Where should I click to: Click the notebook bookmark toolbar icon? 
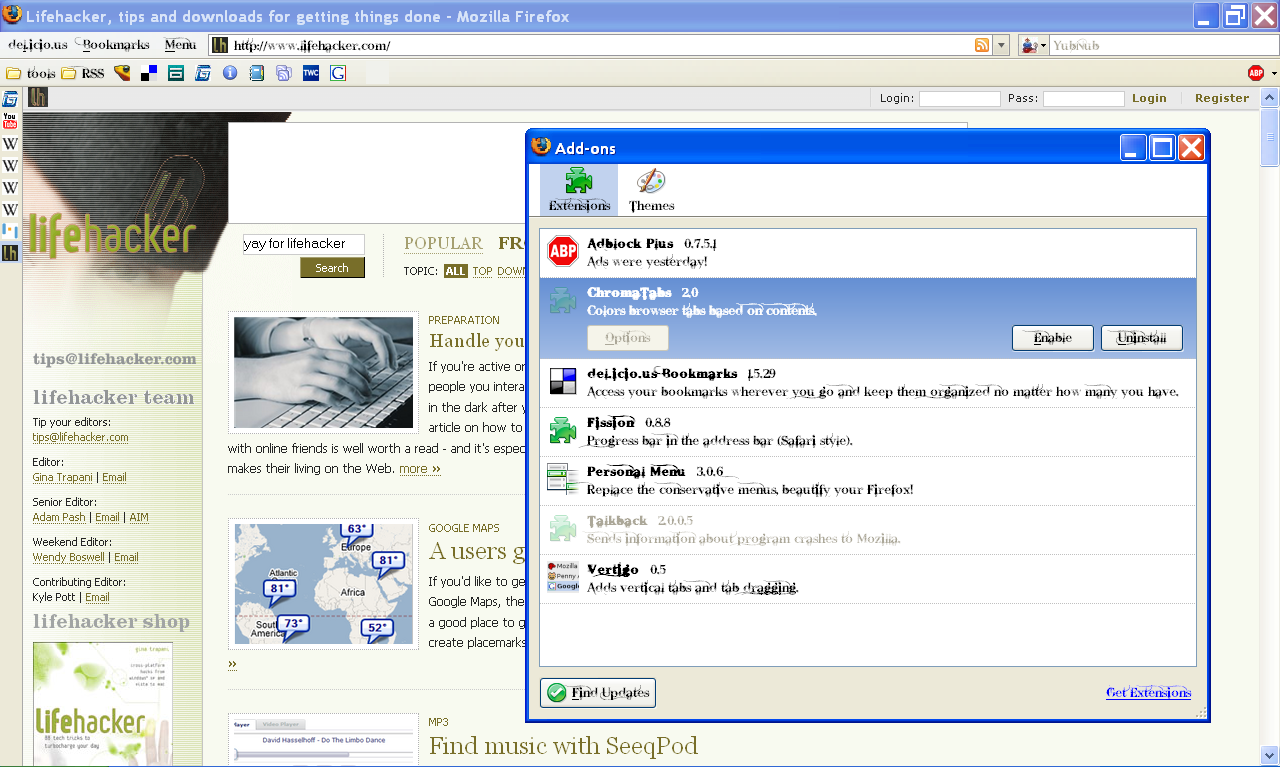click(257, 73)
